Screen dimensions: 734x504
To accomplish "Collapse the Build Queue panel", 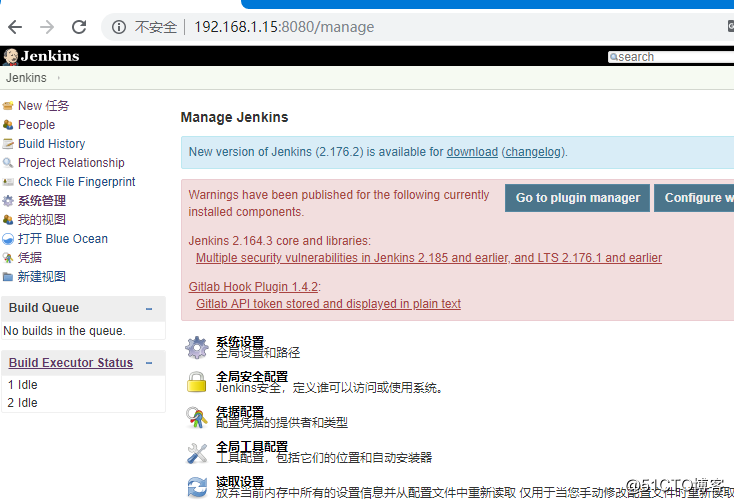I will [x=149, y=309].
